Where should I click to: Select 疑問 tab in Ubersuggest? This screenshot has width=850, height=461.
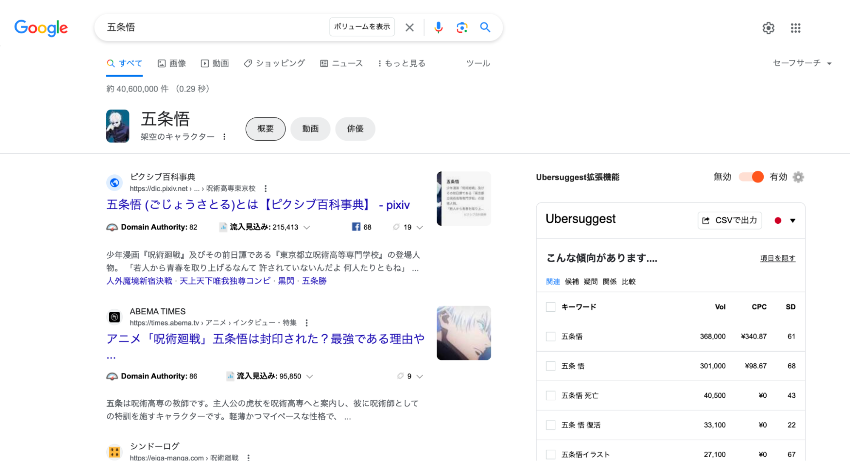(x=591, y=281)
